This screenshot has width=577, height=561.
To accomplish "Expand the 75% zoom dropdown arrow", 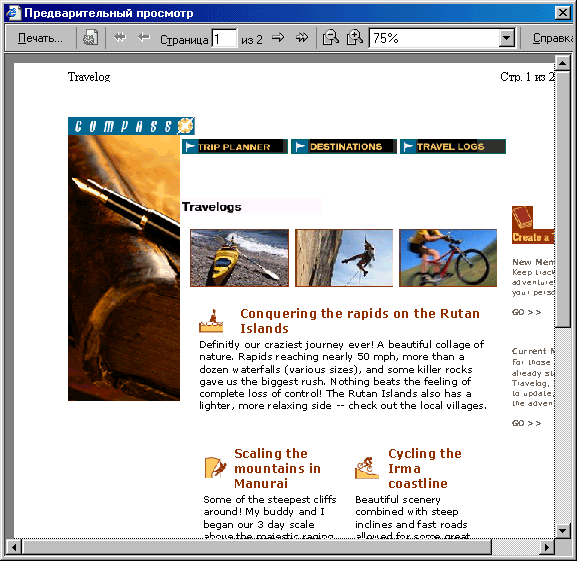I will coord(507,38).
